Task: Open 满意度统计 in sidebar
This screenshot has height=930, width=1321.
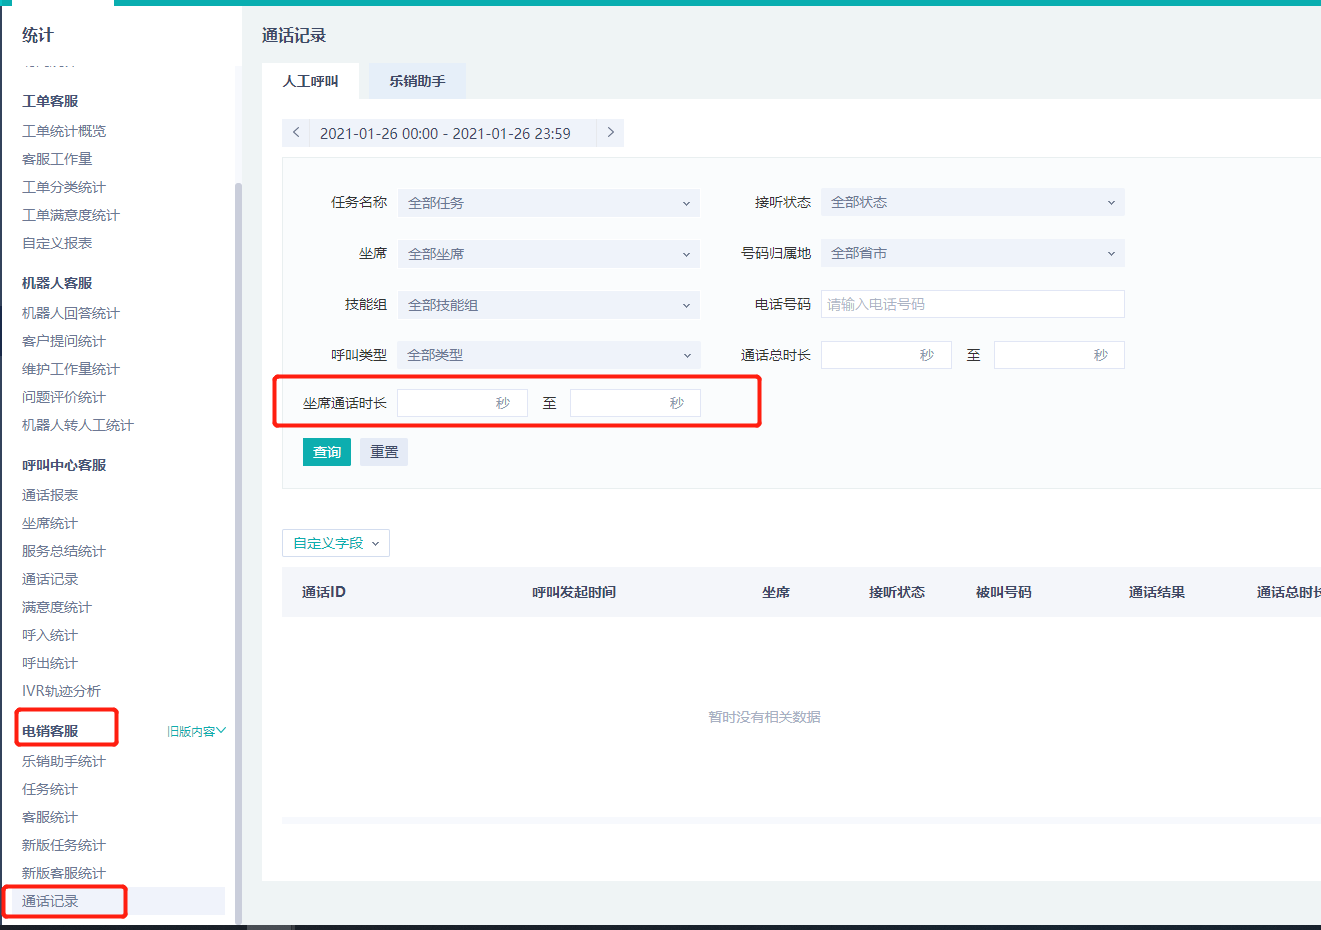Action: click(x=57, y=607)
